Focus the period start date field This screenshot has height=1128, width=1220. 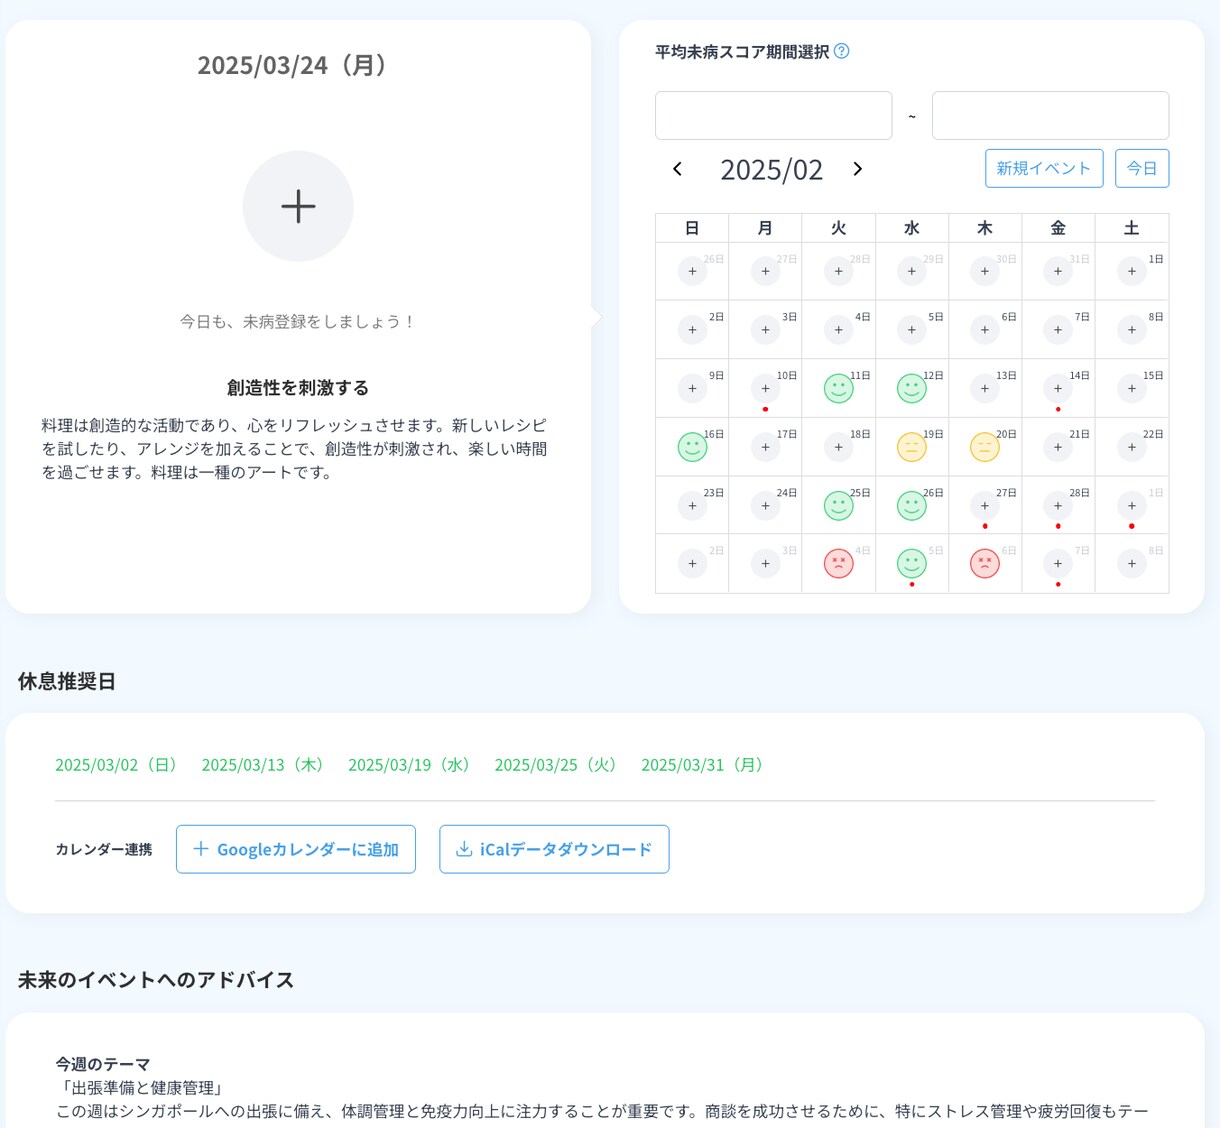point(773,115)
